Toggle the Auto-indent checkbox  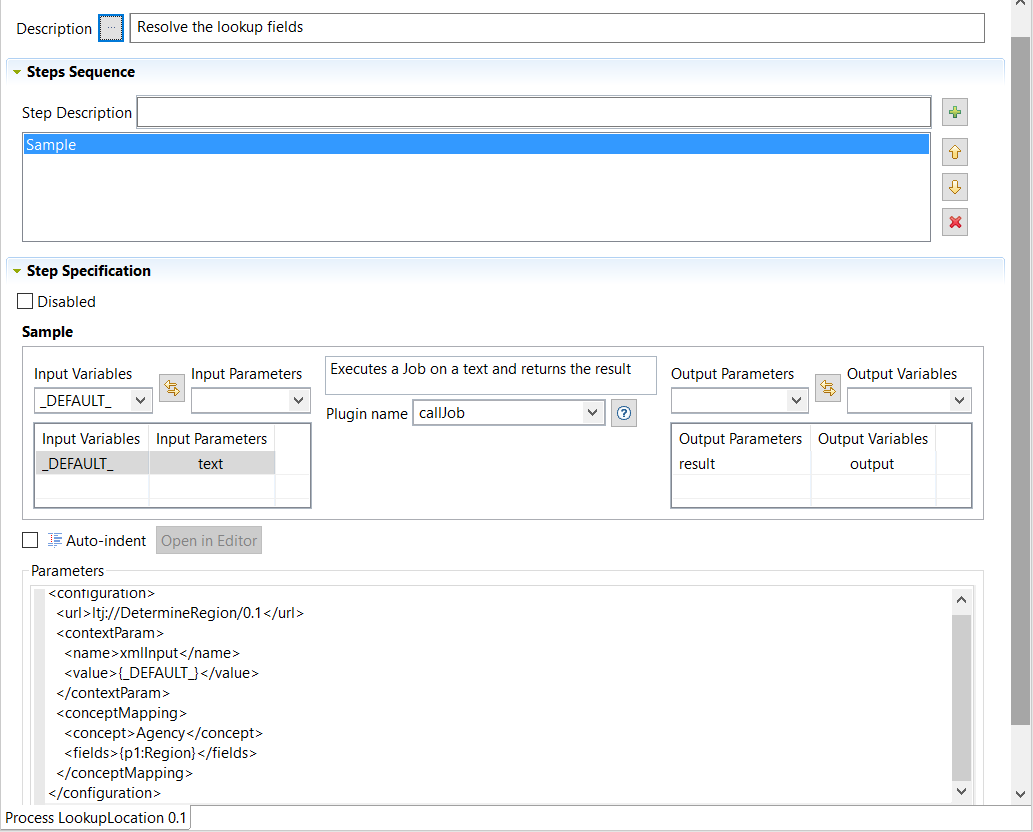click(30, 540)
